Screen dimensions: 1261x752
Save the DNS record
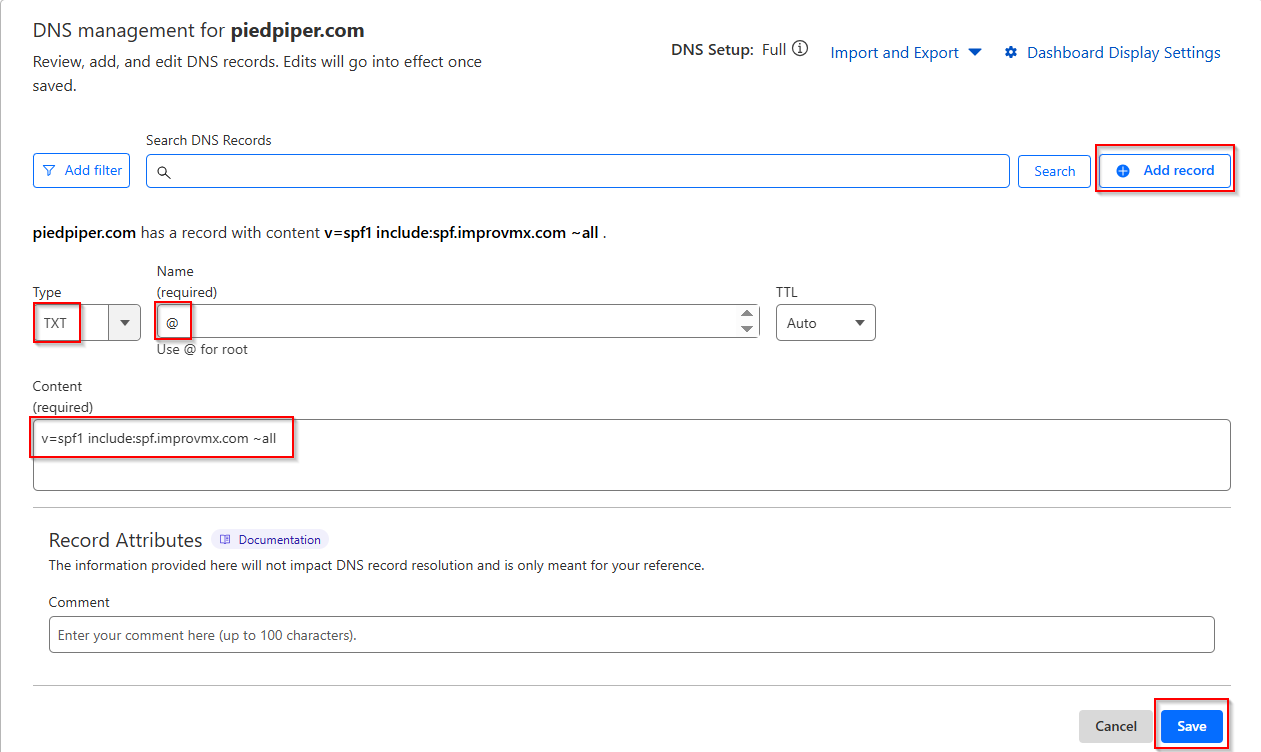pos(1191,726)
